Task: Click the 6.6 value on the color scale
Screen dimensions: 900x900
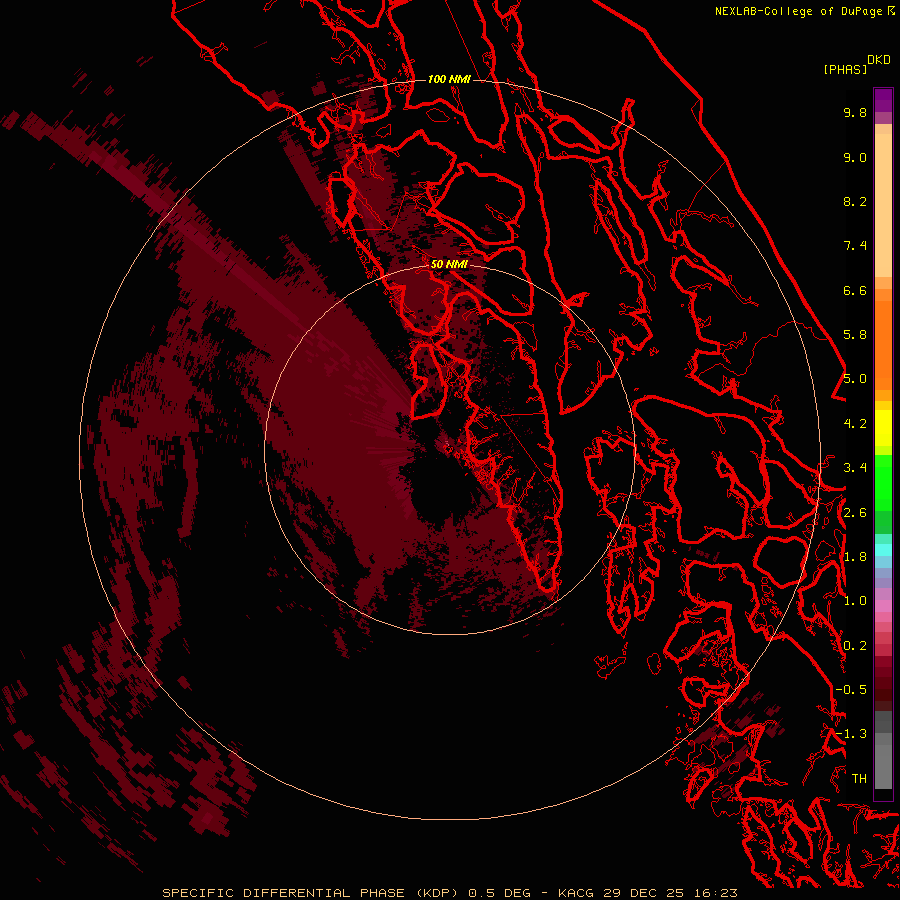Action: (x=855, y=290)
